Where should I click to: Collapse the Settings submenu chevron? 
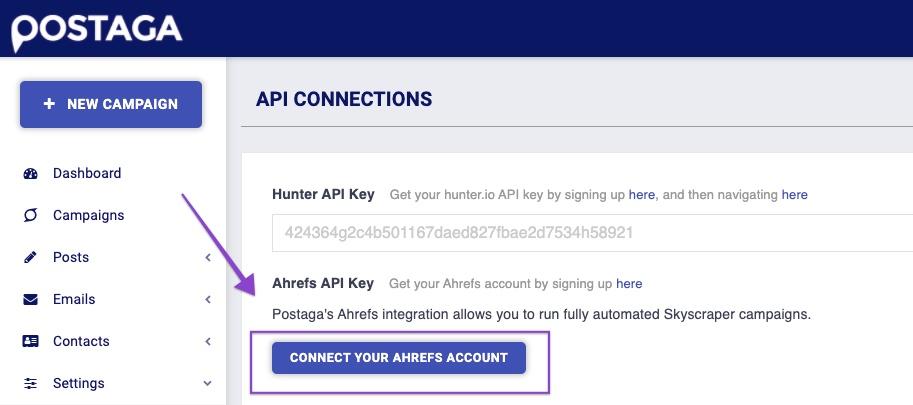[208, 383]
